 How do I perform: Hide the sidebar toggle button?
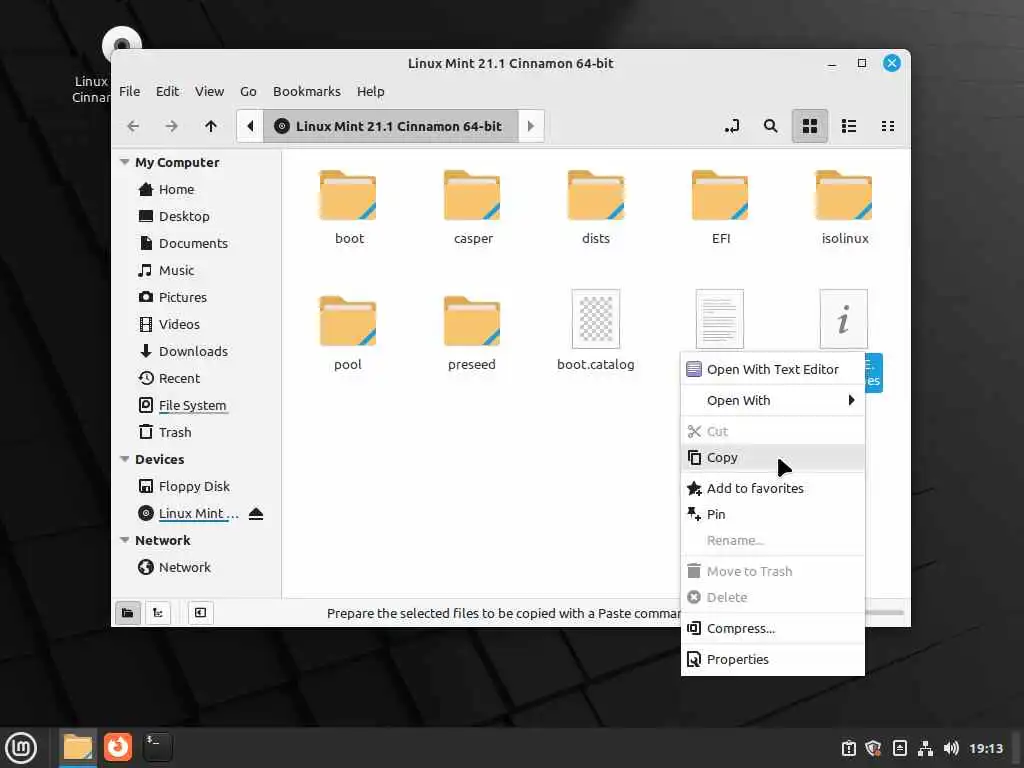coord(200,613)
